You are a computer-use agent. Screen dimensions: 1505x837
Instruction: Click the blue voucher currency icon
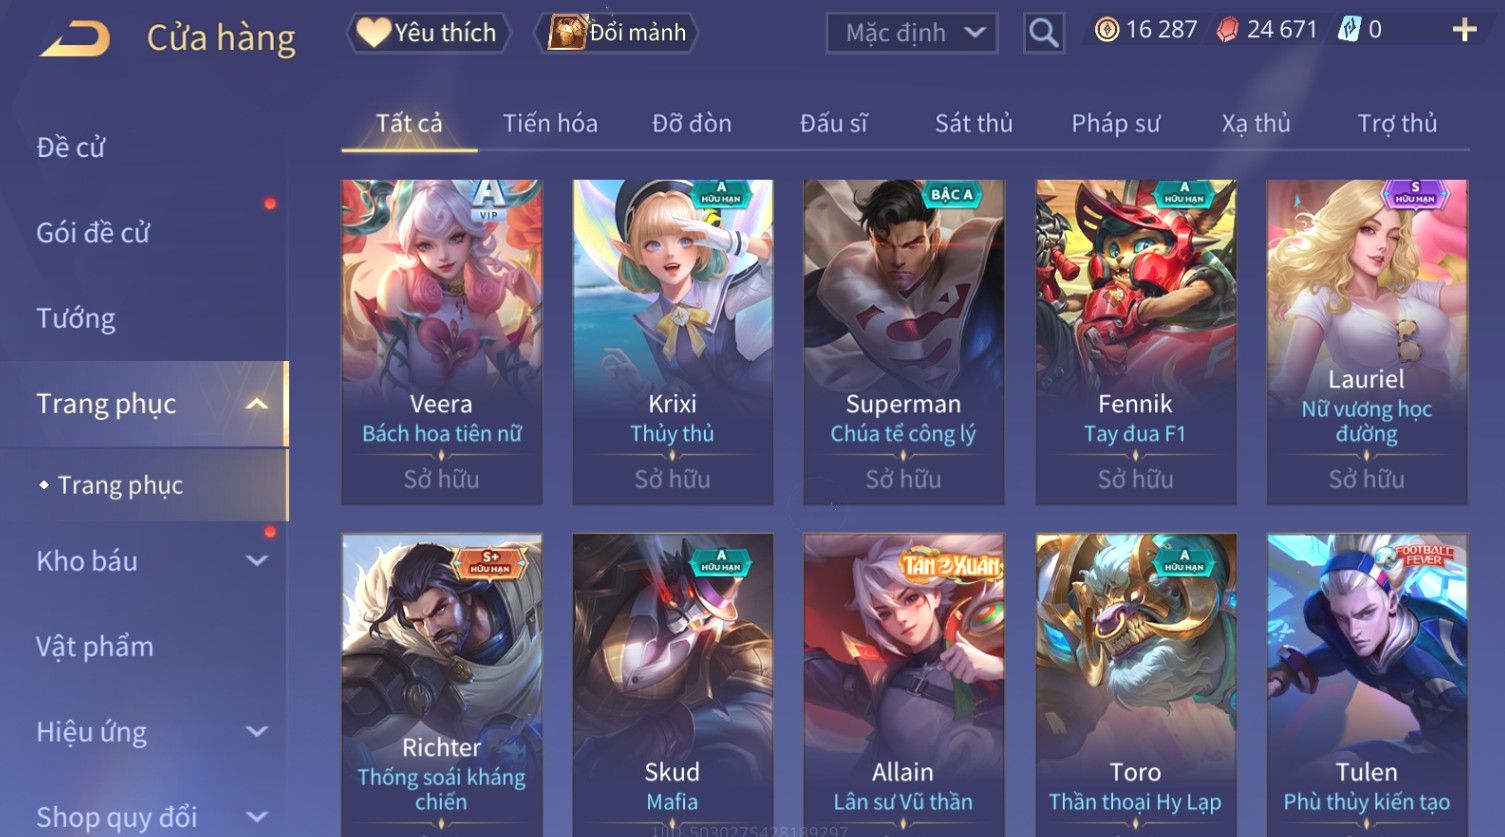(x=1349, y=30)
